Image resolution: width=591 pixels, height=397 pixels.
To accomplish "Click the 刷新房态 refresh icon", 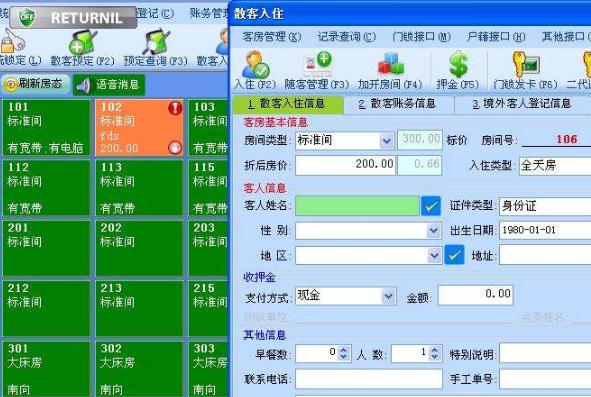I will point(11,84).
